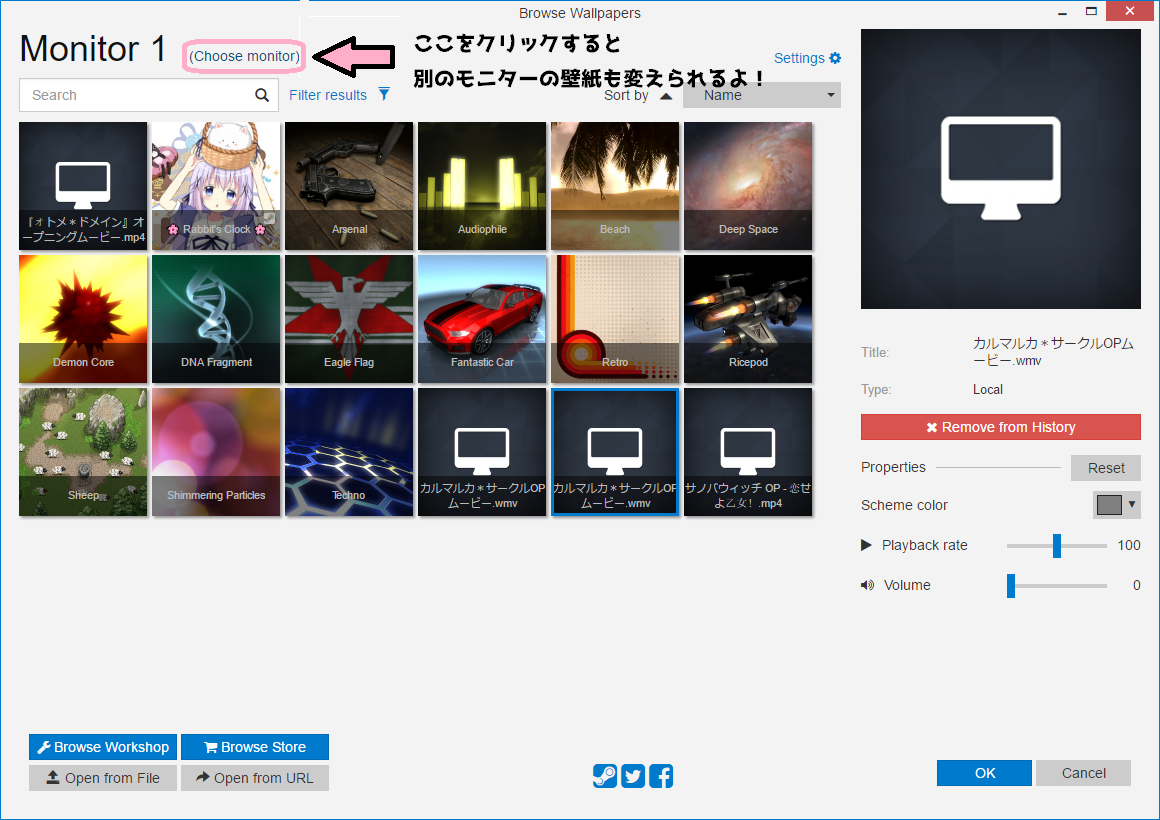Select the オトメ＊ドメイン .mp4 wallpaper
This screenshot has height=820, width=1160.
(x=83, y=186)
